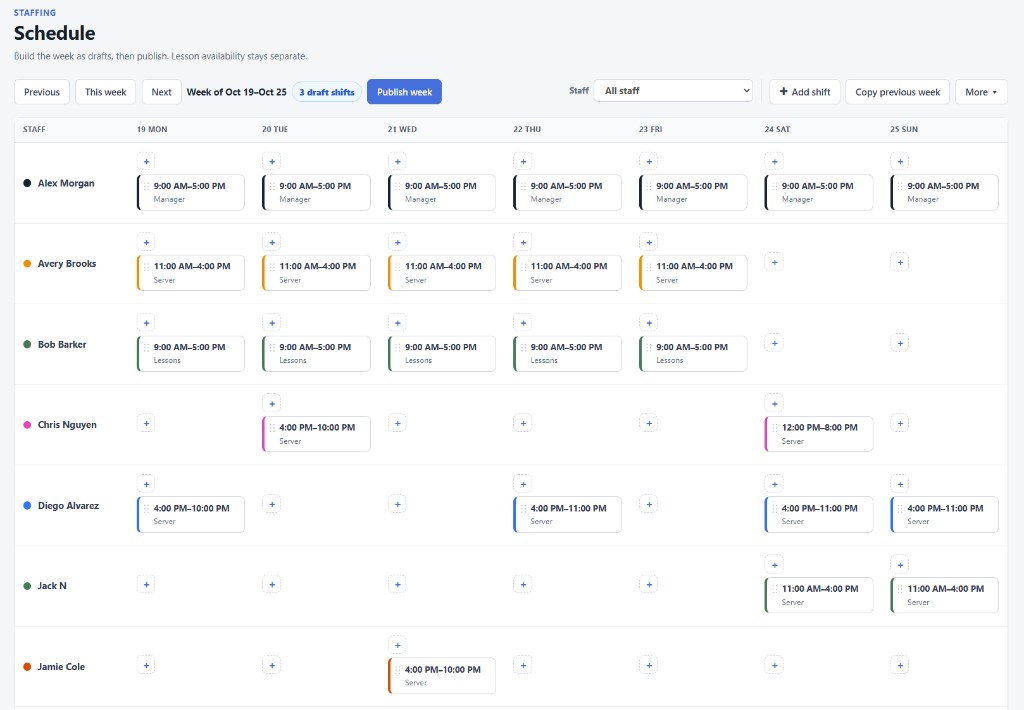The width and height of the screenshot is (1024, 710).
Task: Add a shift for Alex Morgan on Monday
Action: click(x=146, y=161)
